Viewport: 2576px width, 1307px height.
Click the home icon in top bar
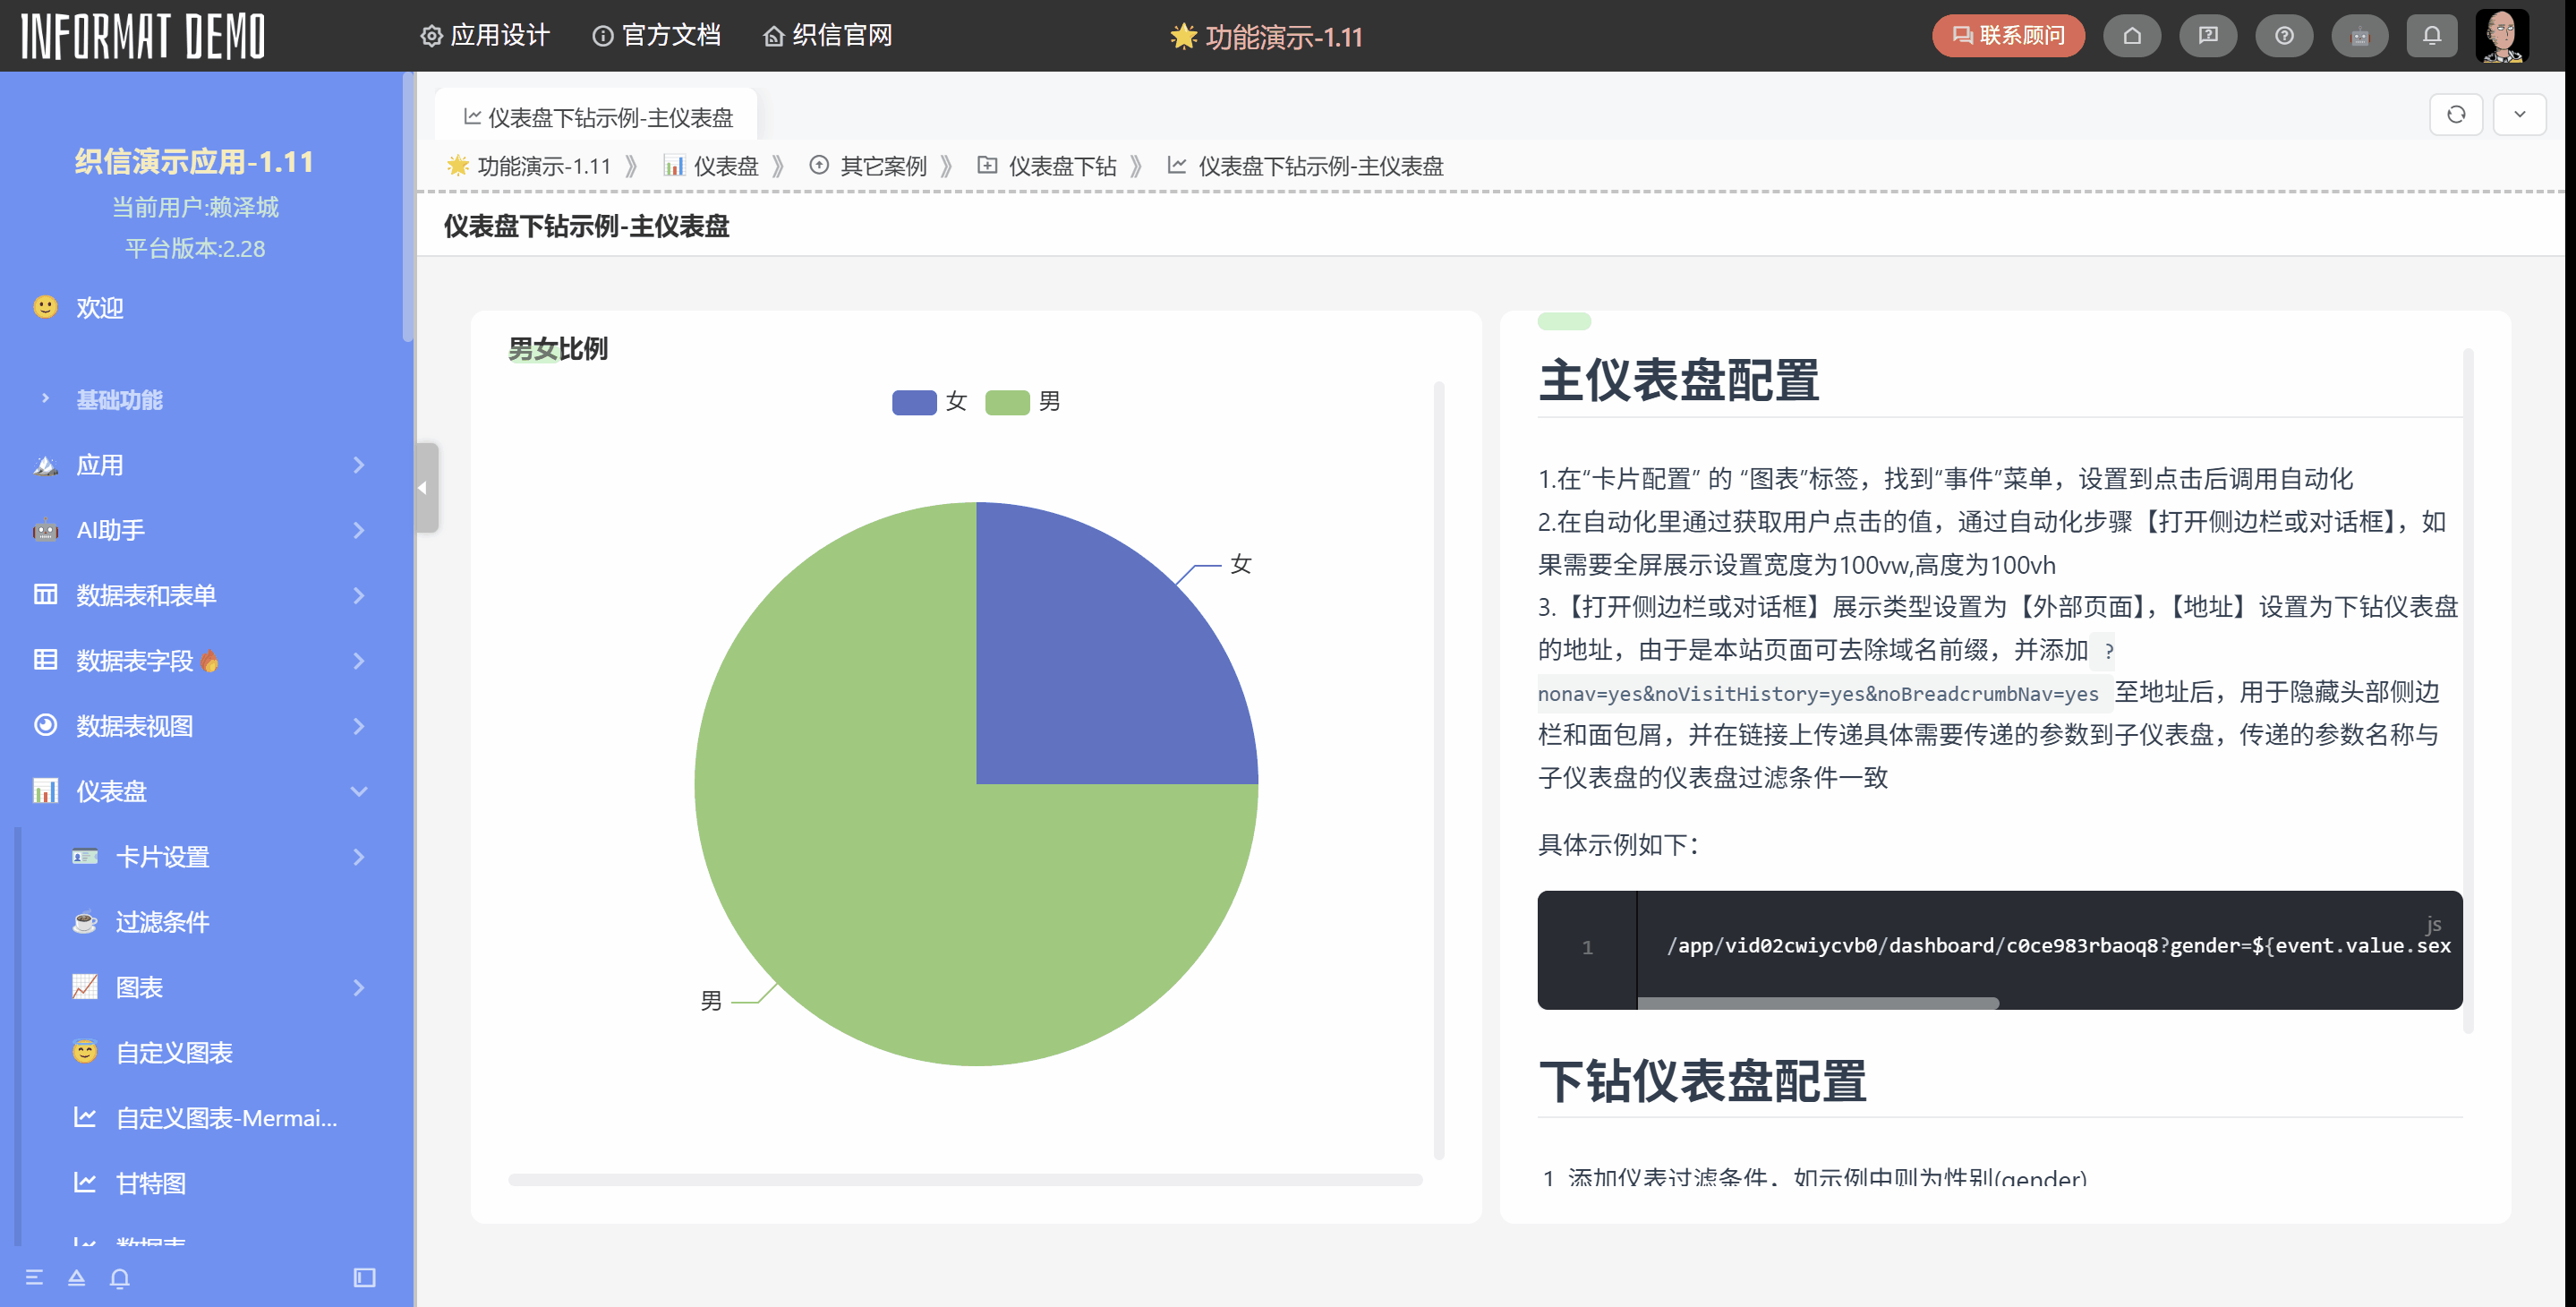[2131, 36]
